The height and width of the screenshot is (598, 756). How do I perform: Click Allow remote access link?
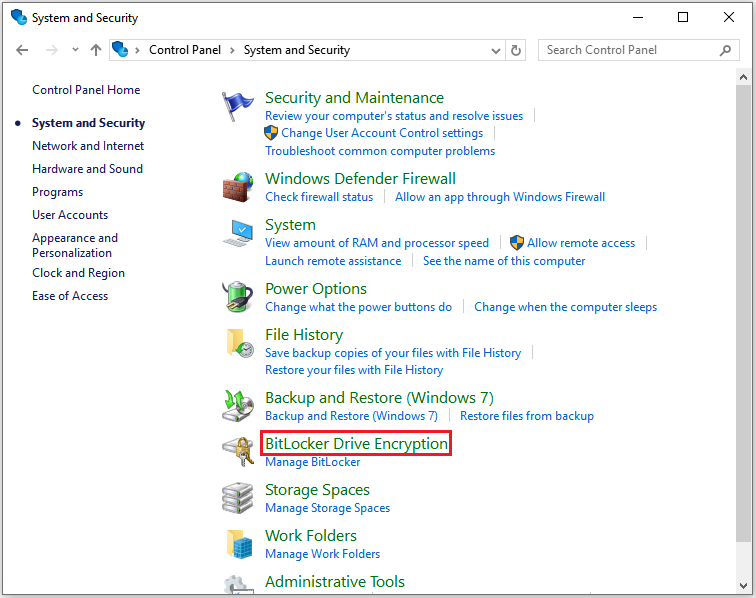click(x=581, y=243)
